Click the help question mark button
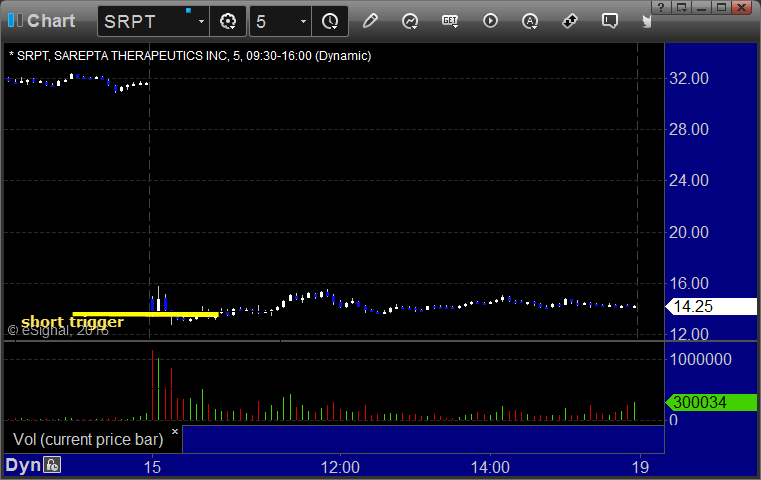The image size is (761, 480). [x=661, y=7]
